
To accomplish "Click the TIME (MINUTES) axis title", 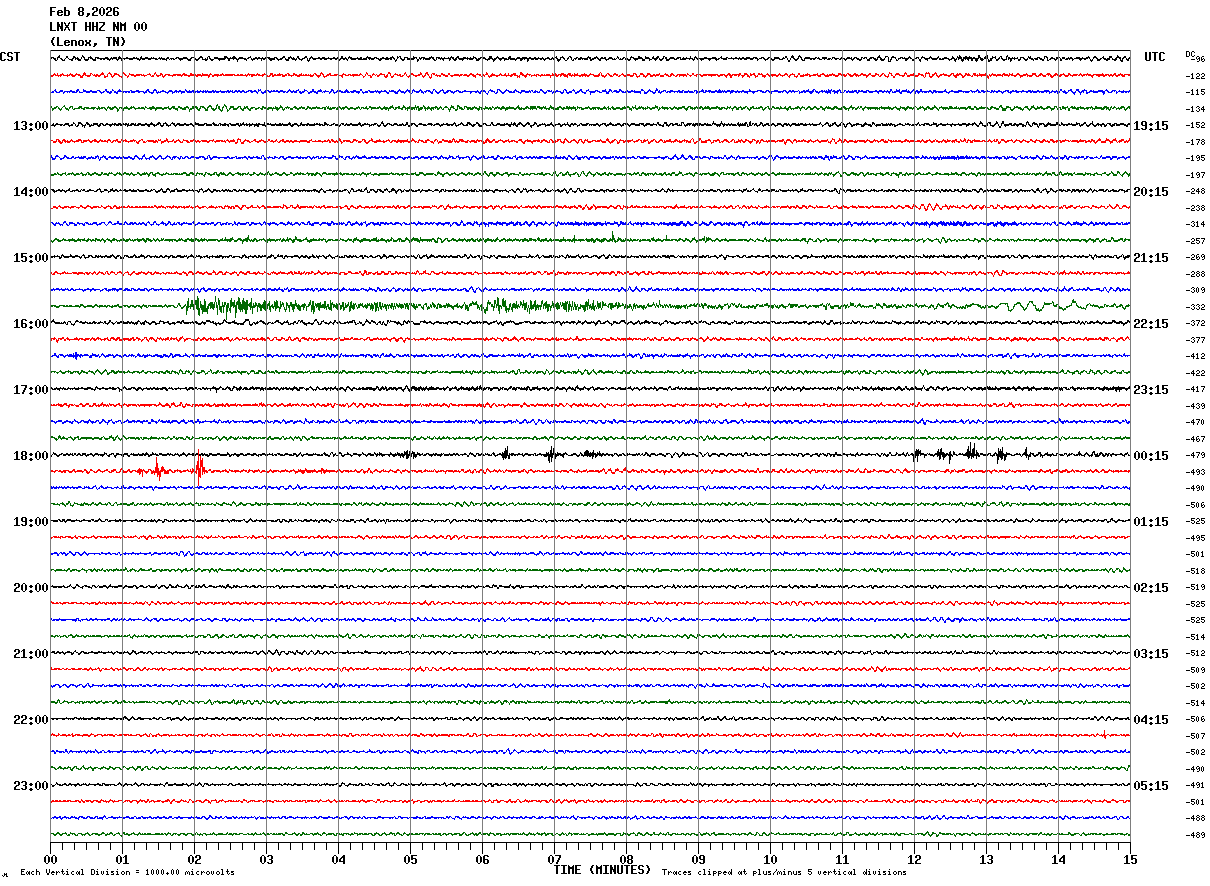I will pyautogui.click(x=602, y=870).
